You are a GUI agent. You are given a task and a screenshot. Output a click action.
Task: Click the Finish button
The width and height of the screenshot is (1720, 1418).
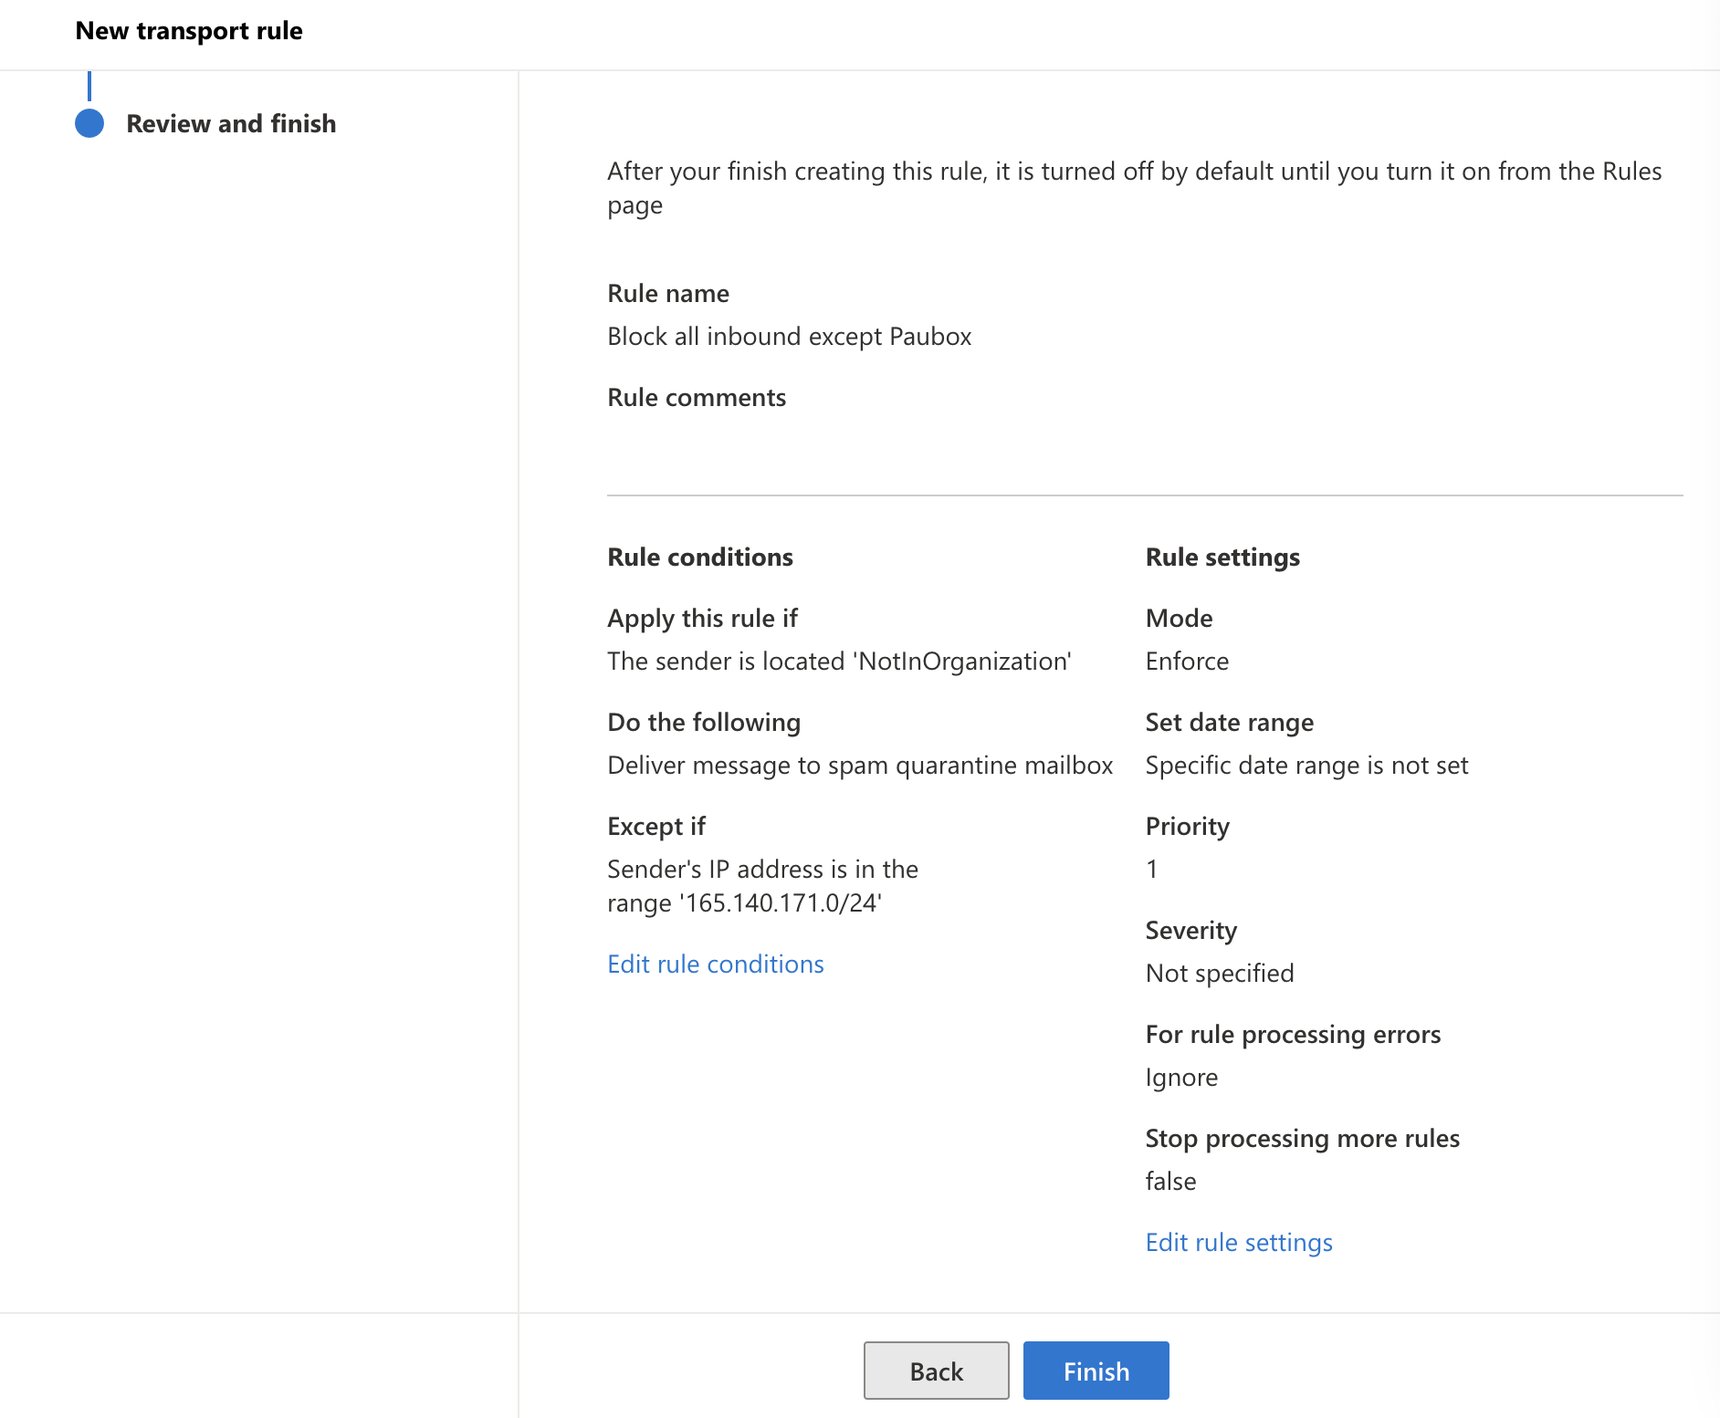pos(1095,1370)
